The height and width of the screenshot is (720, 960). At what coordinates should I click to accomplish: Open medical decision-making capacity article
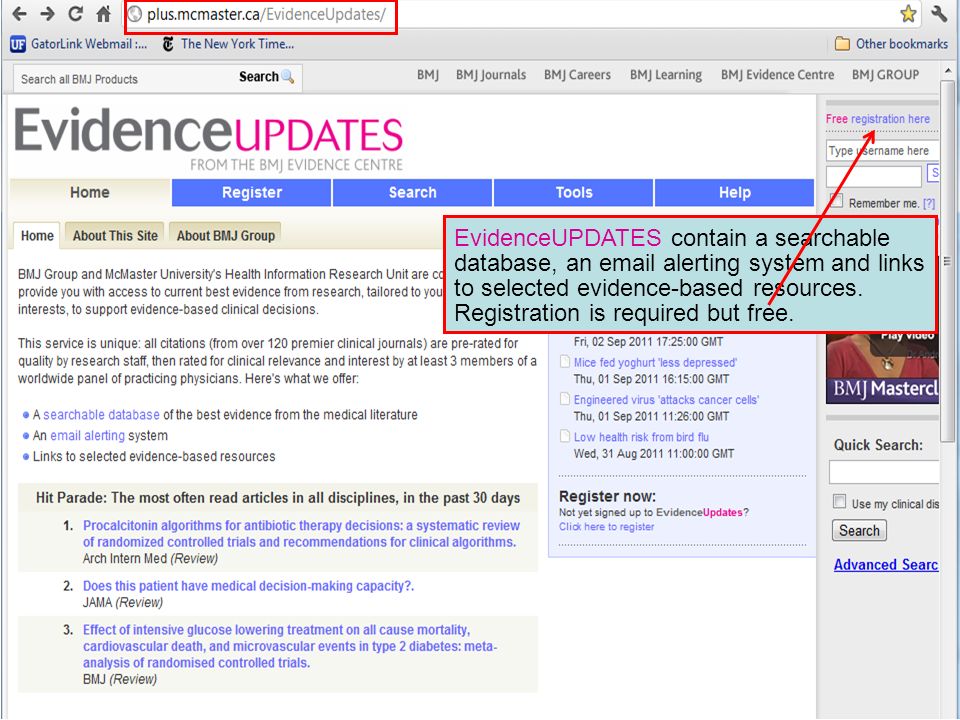(x=249, y=586)
